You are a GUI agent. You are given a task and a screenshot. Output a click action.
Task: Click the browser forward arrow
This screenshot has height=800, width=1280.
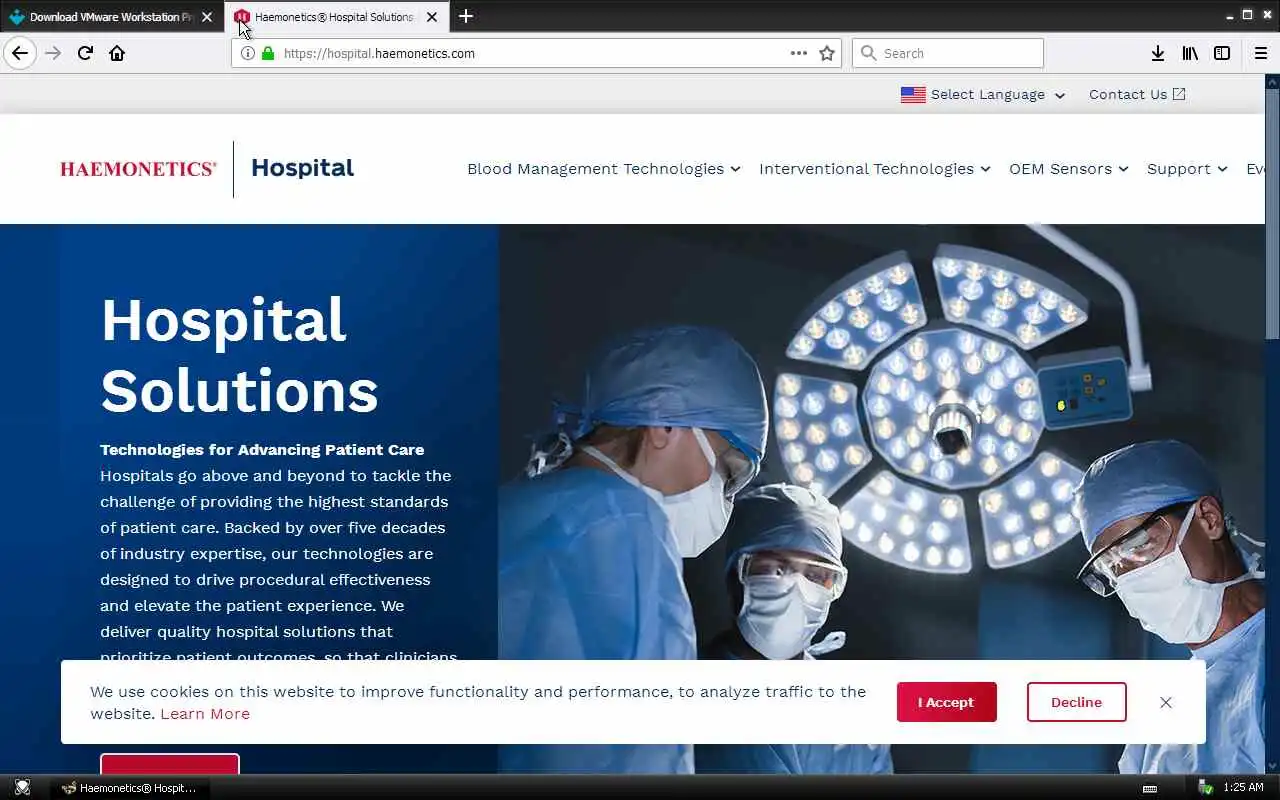pyautogui.click(x=53, y=53)
